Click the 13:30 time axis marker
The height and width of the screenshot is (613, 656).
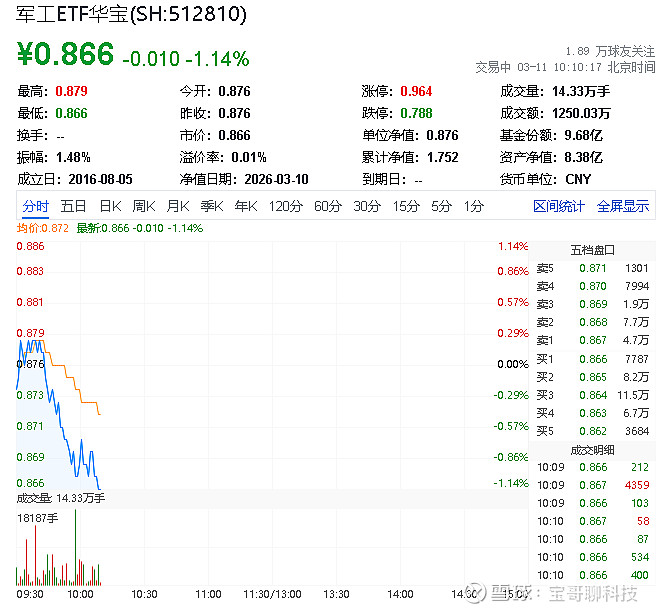(336, 594)
